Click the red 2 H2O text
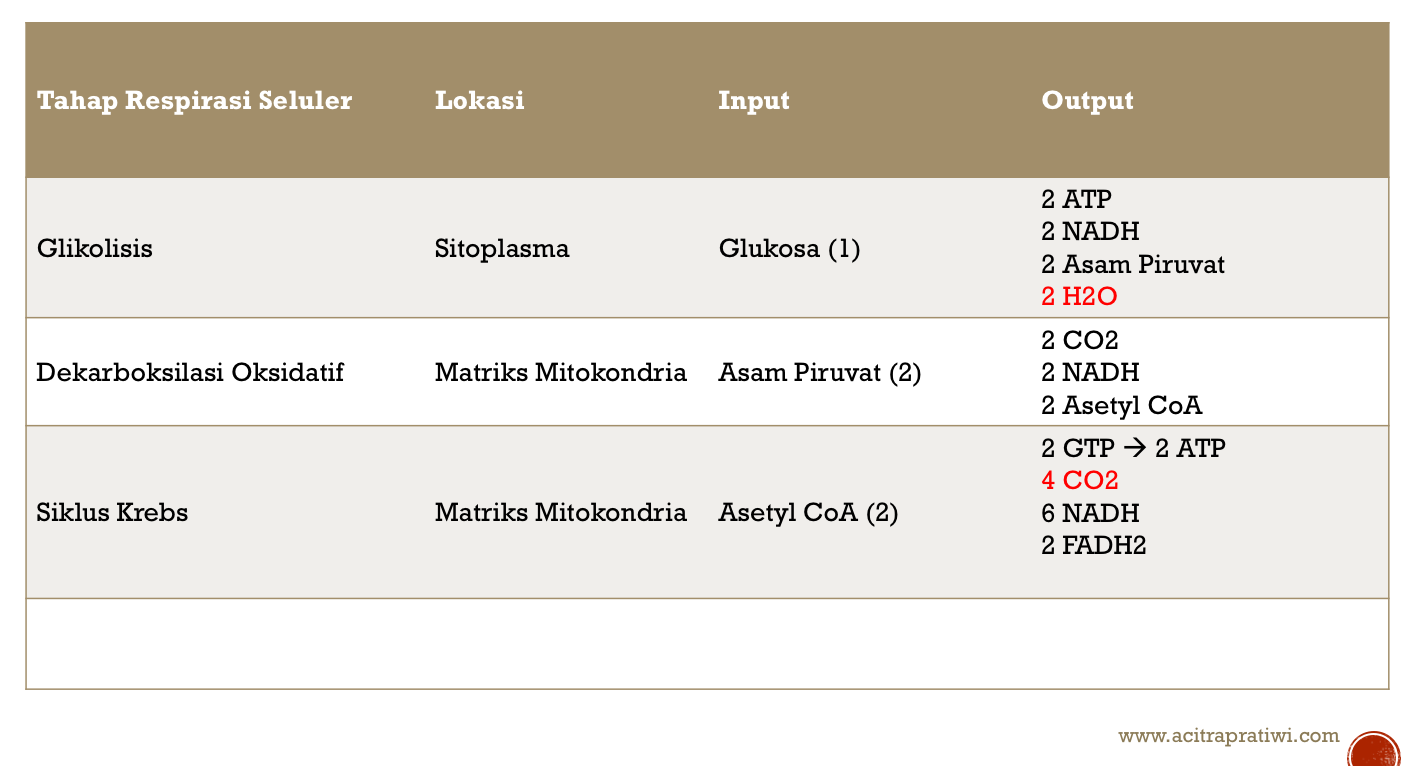Screen dimensions: 1428x766 (x=1079, y=297)
